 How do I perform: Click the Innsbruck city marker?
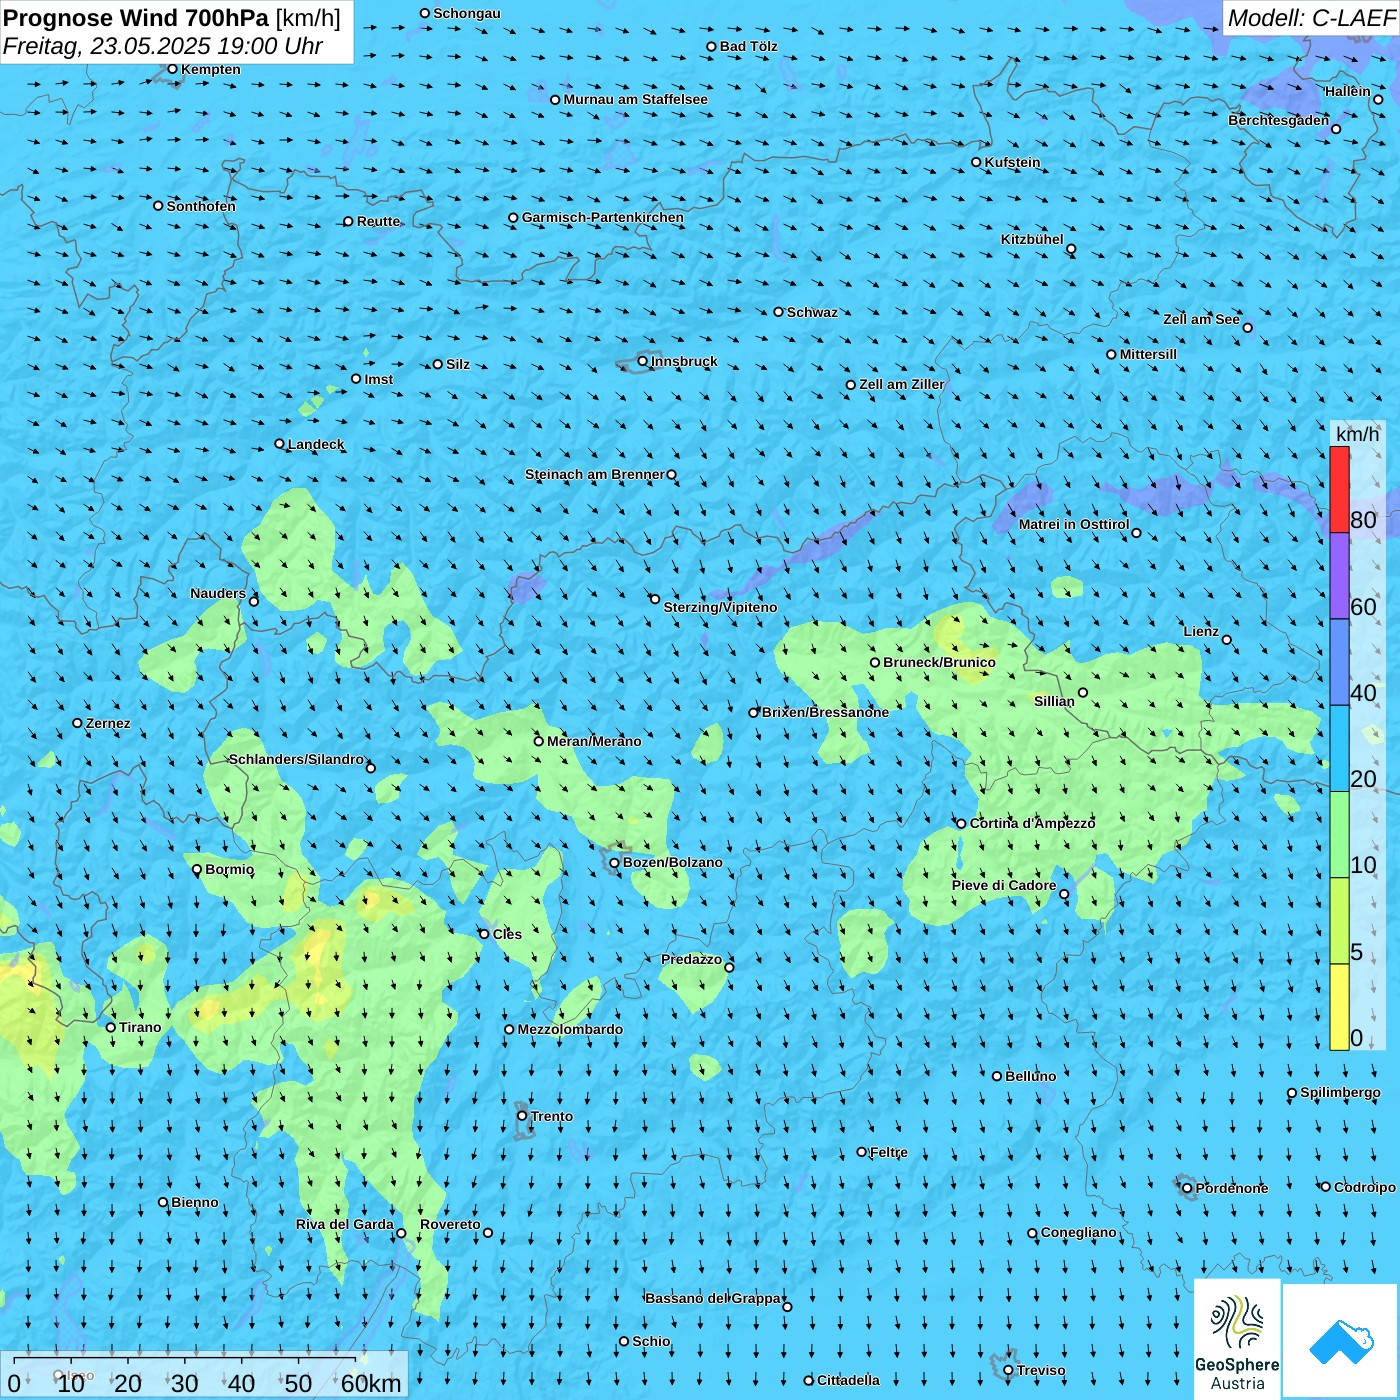(643, 361)
